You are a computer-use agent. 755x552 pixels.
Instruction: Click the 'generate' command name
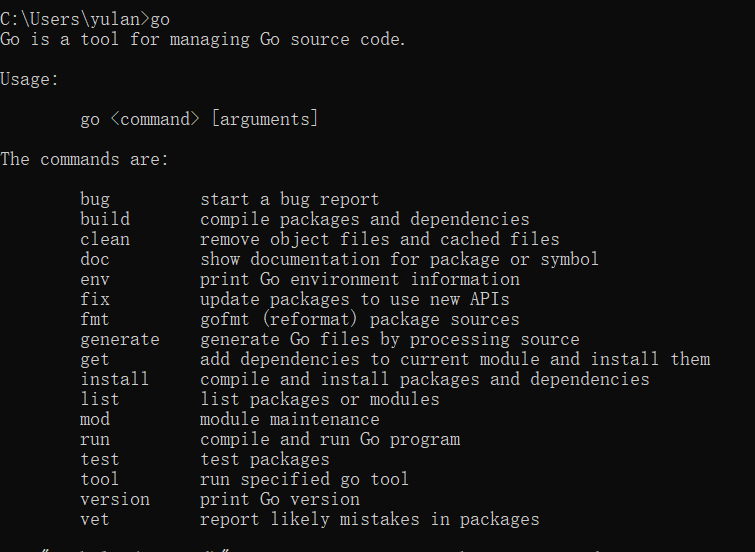[x=120, y=340]
